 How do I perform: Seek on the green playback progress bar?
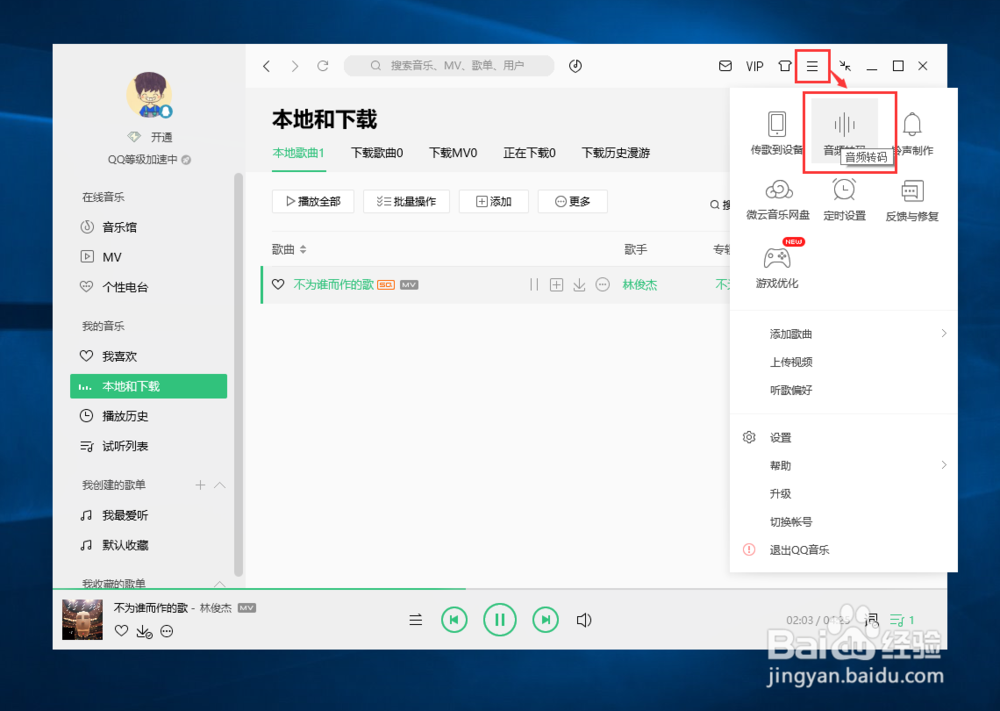tap(499, 589)
